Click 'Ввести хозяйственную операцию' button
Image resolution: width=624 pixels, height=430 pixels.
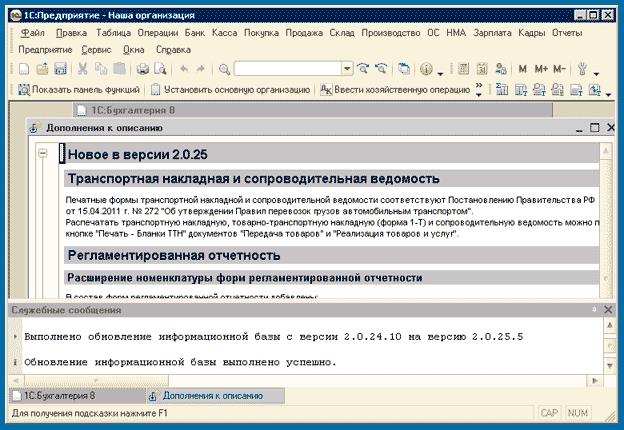(395, 90)
